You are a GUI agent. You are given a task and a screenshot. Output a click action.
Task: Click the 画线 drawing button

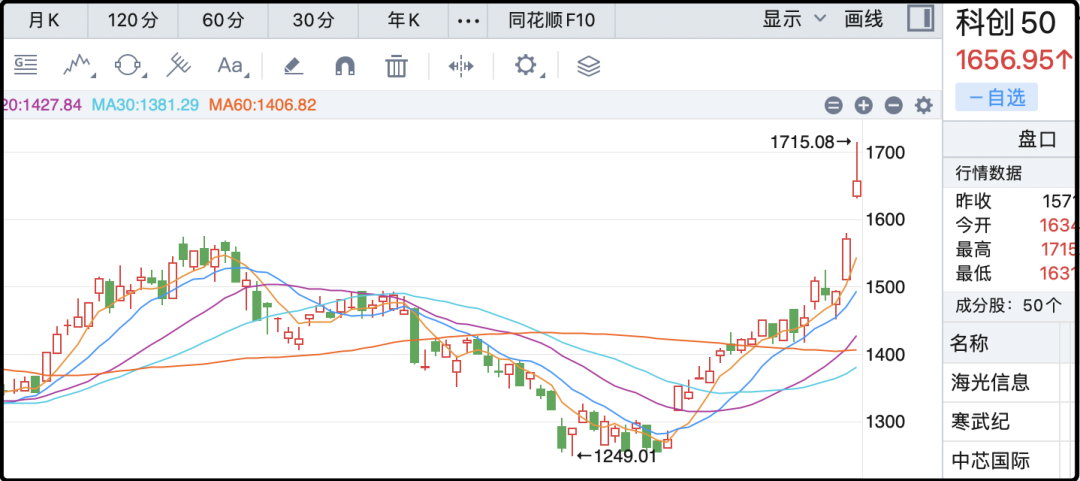click(864, 19)
